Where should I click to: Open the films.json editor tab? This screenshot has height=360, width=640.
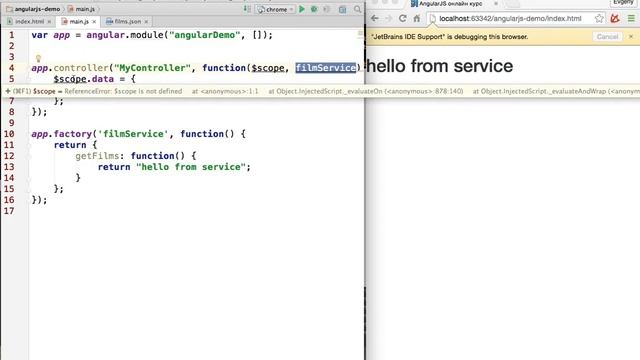[x=127, y=21]
